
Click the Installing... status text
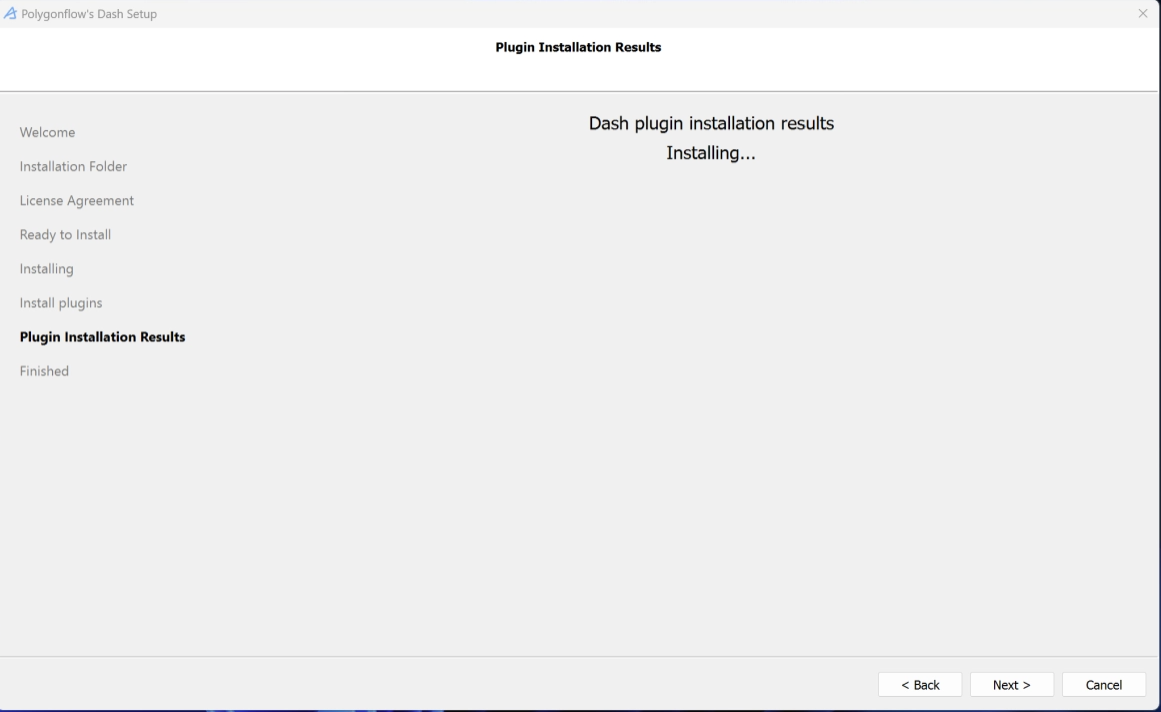[711, 153]
